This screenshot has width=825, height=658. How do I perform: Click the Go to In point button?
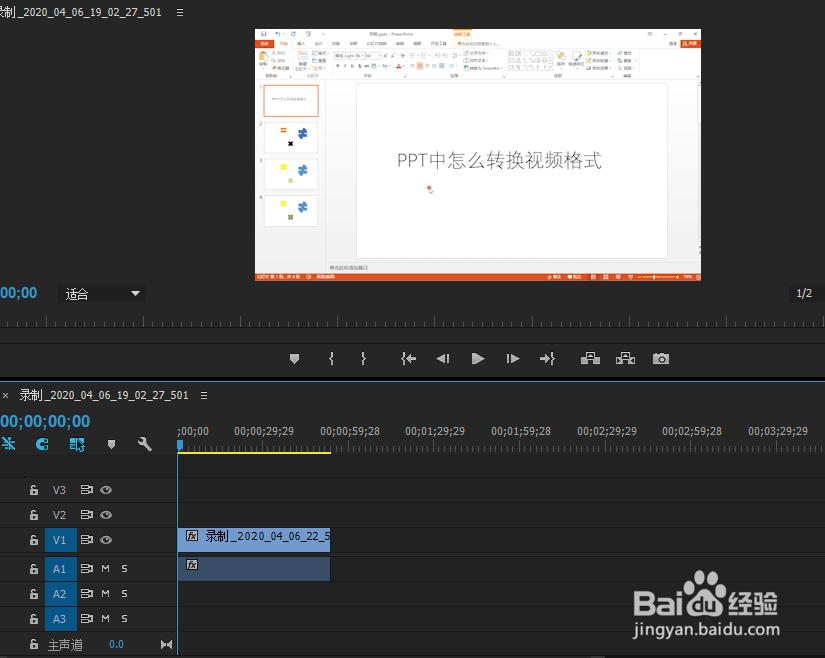(408, 359)
